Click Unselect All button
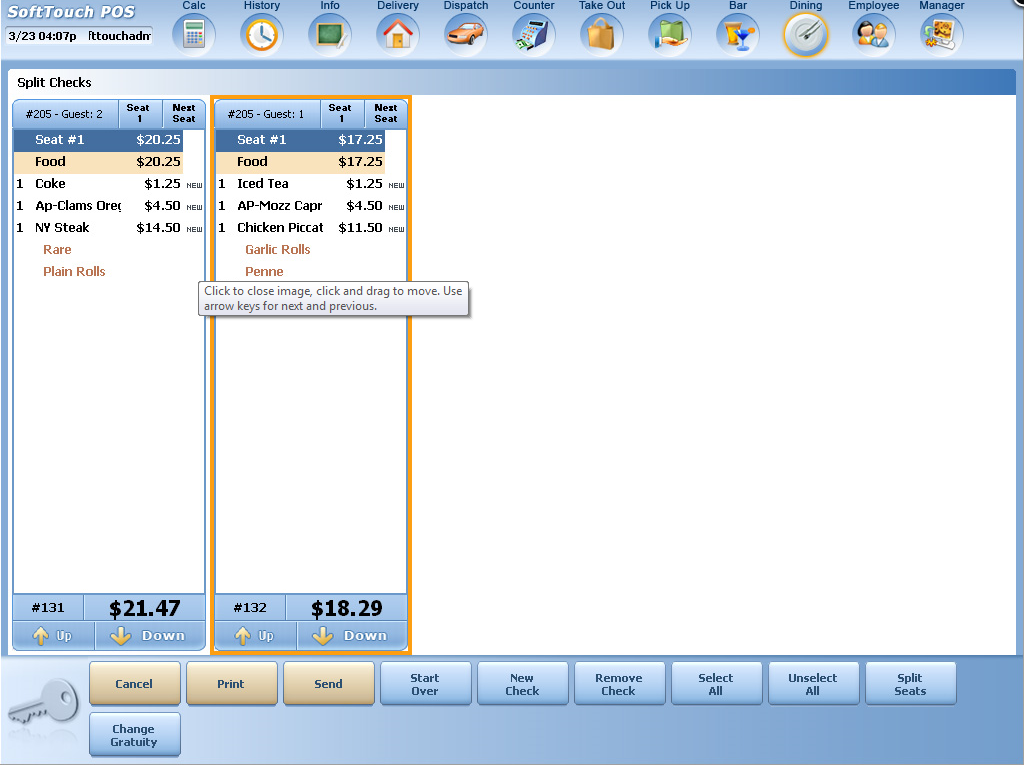The width and height of the screenshot is (1024, 765). click(813, 683)
